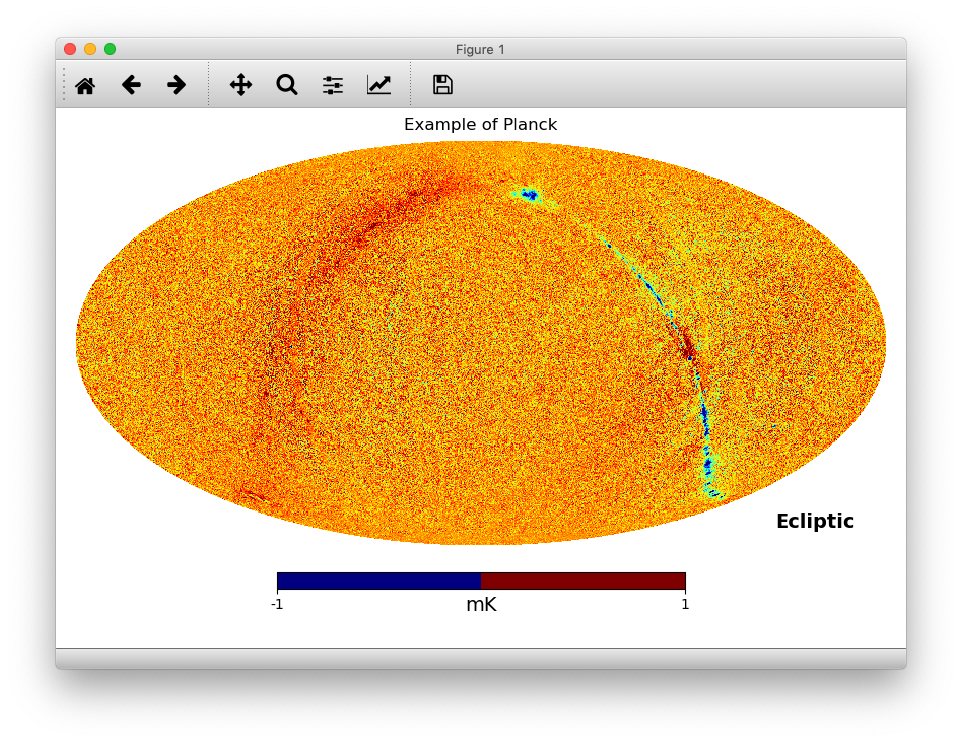Open the figure options line editor
The height and width of the screenshot is (743, 962).
click(x=379, y=85)
